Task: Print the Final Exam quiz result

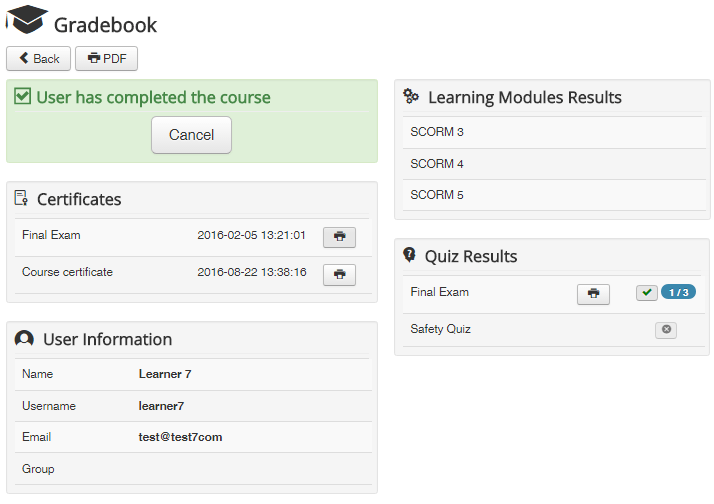Action: click(593, 294)
